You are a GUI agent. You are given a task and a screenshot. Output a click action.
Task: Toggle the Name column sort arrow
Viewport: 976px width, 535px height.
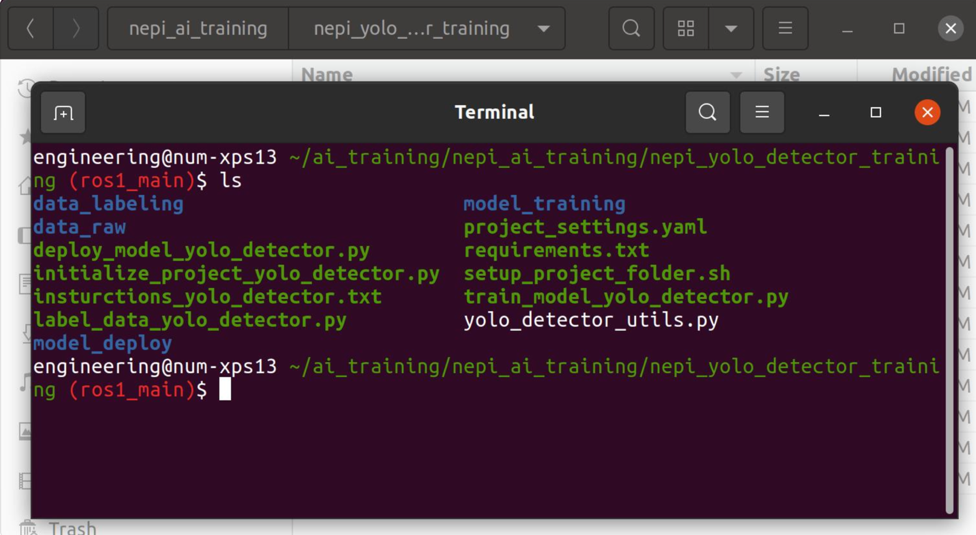click(x=736, y=75)
